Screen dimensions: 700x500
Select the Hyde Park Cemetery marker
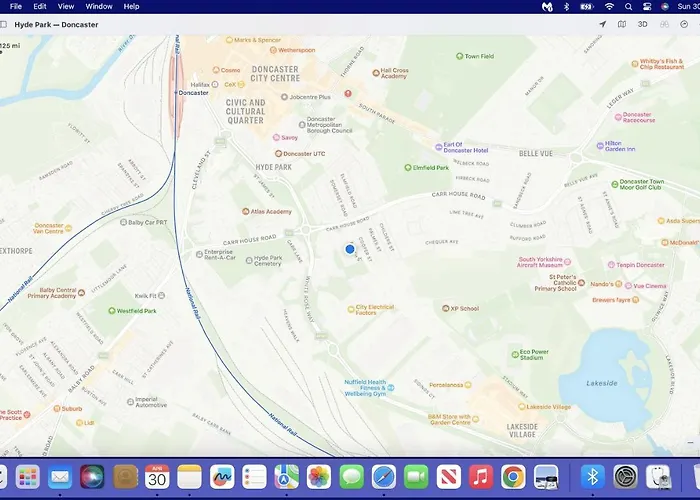click(249, 260)
